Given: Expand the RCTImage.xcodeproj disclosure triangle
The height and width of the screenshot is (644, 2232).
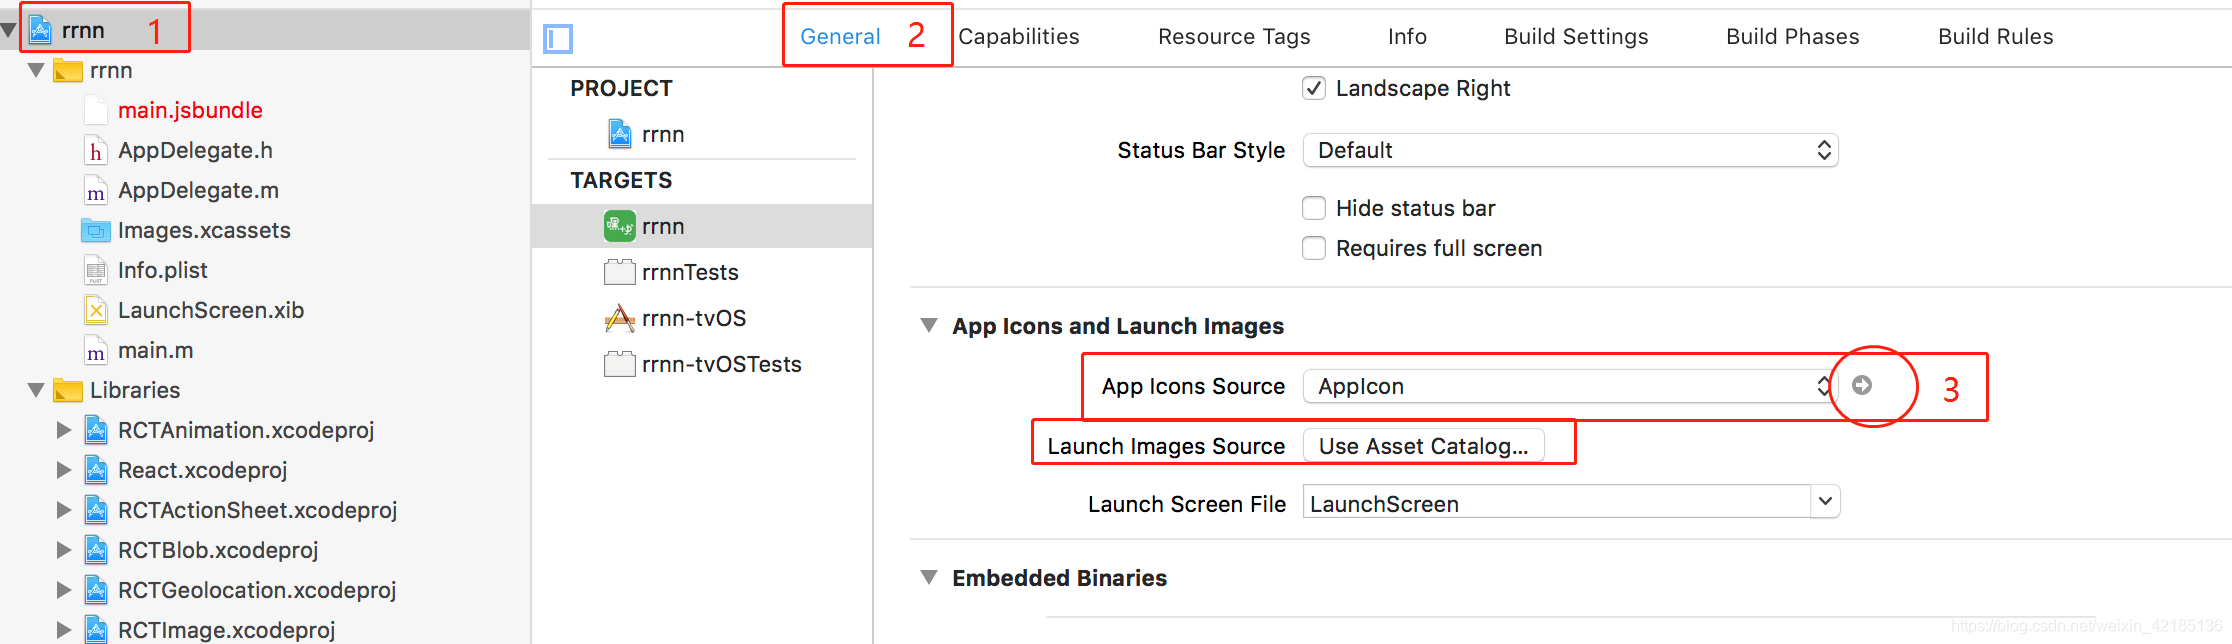Looking at the screenshot, I should [x=64, y=630].
